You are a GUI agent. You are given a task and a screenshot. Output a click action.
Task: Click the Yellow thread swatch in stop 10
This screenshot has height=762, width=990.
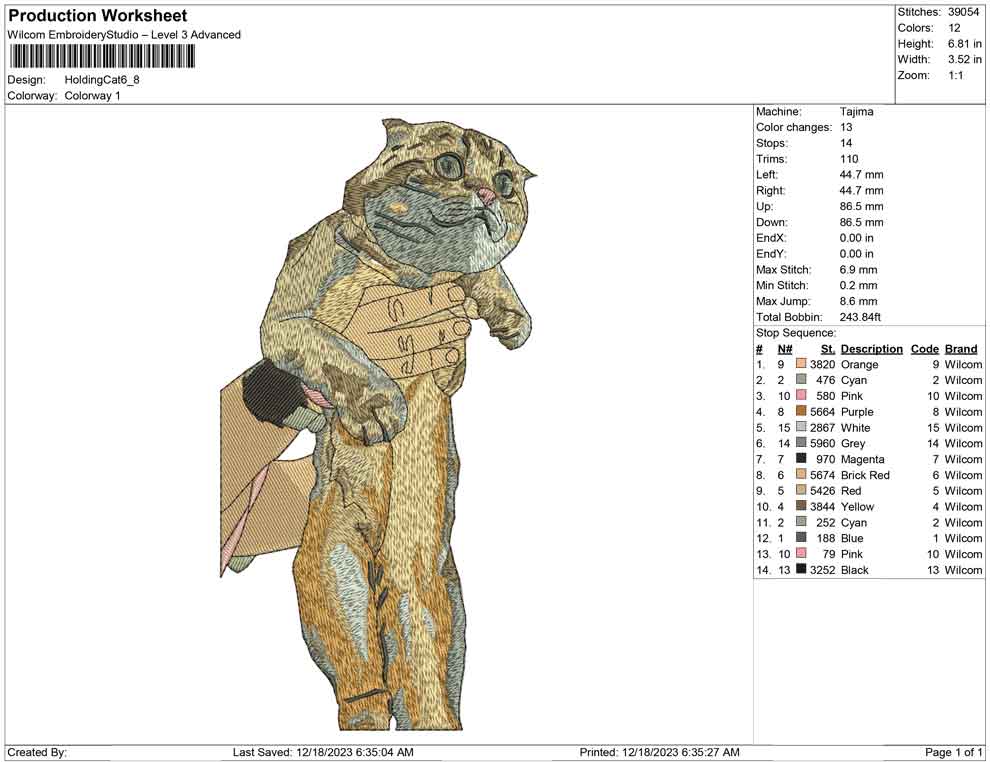click(x=801, y=507)
